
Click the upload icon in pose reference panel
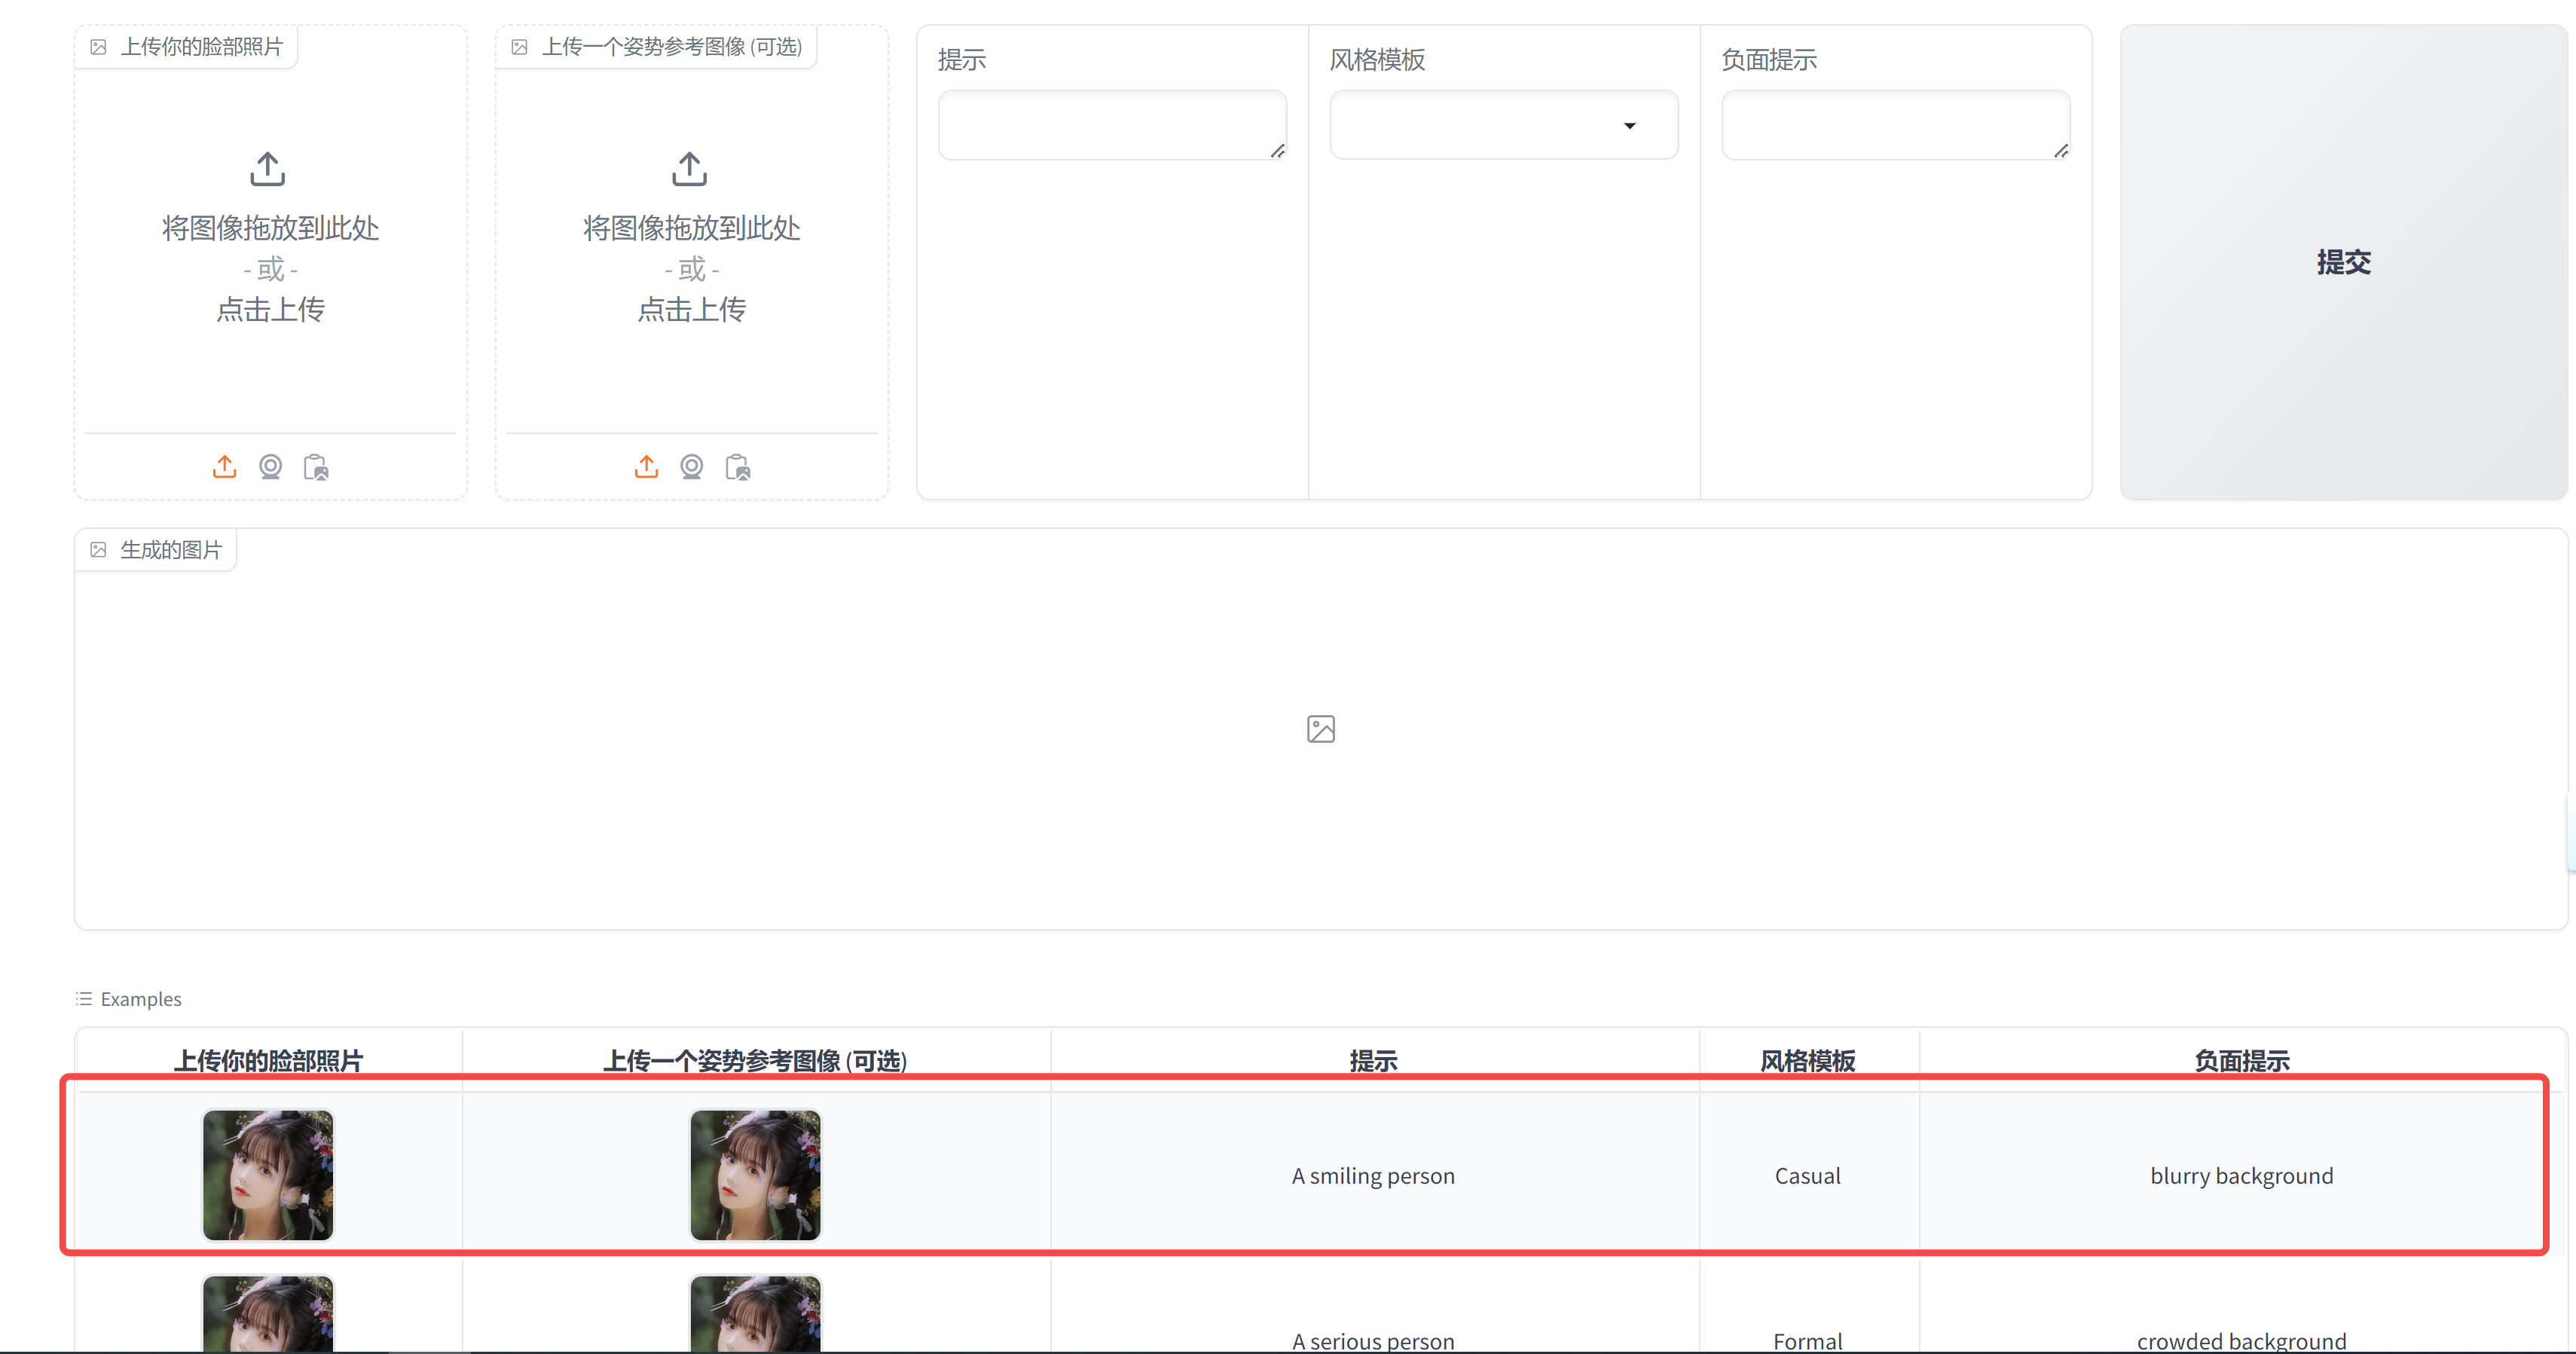point(646,467)
